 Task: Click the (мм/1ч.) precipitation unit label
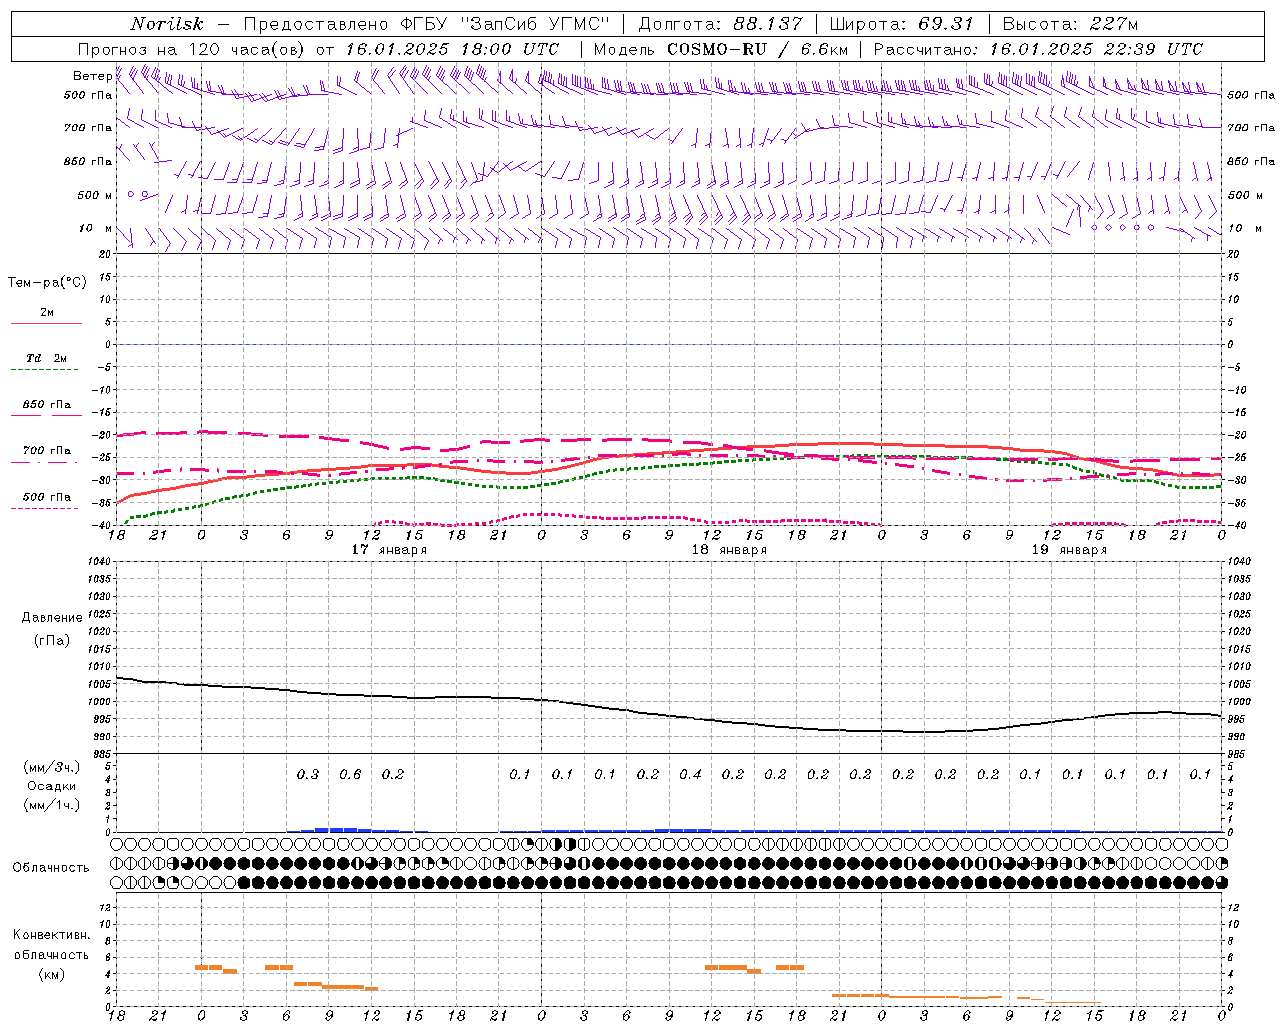pos(52,805)
